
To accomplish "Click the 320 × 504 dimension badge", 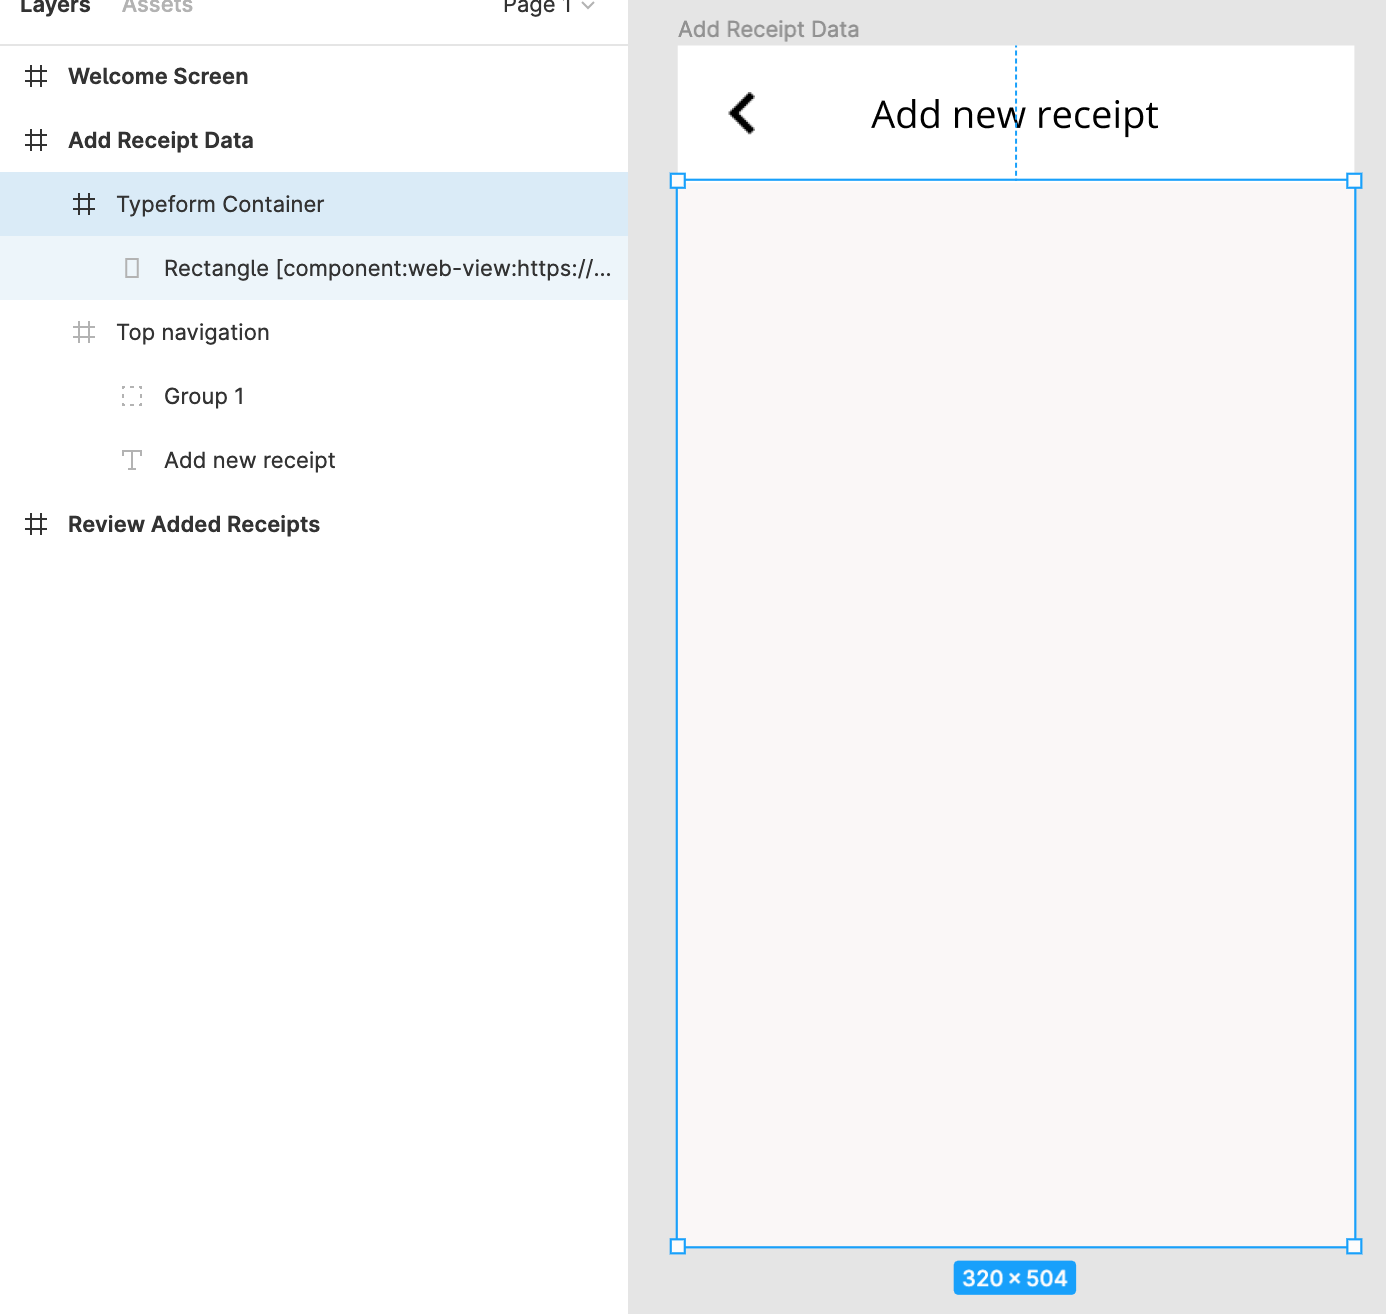I will point(1015,1278).
